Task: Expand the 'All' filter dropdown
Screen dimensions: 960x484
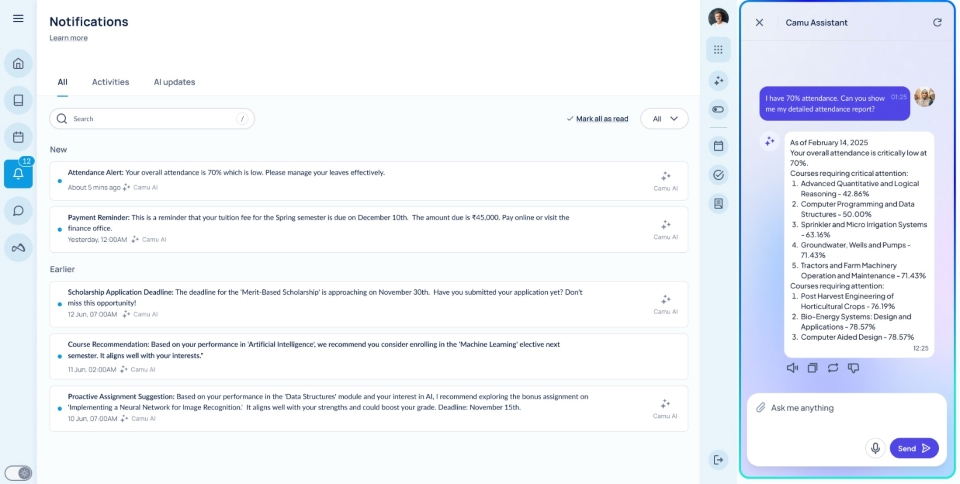Action: click(x=664, y=119)
